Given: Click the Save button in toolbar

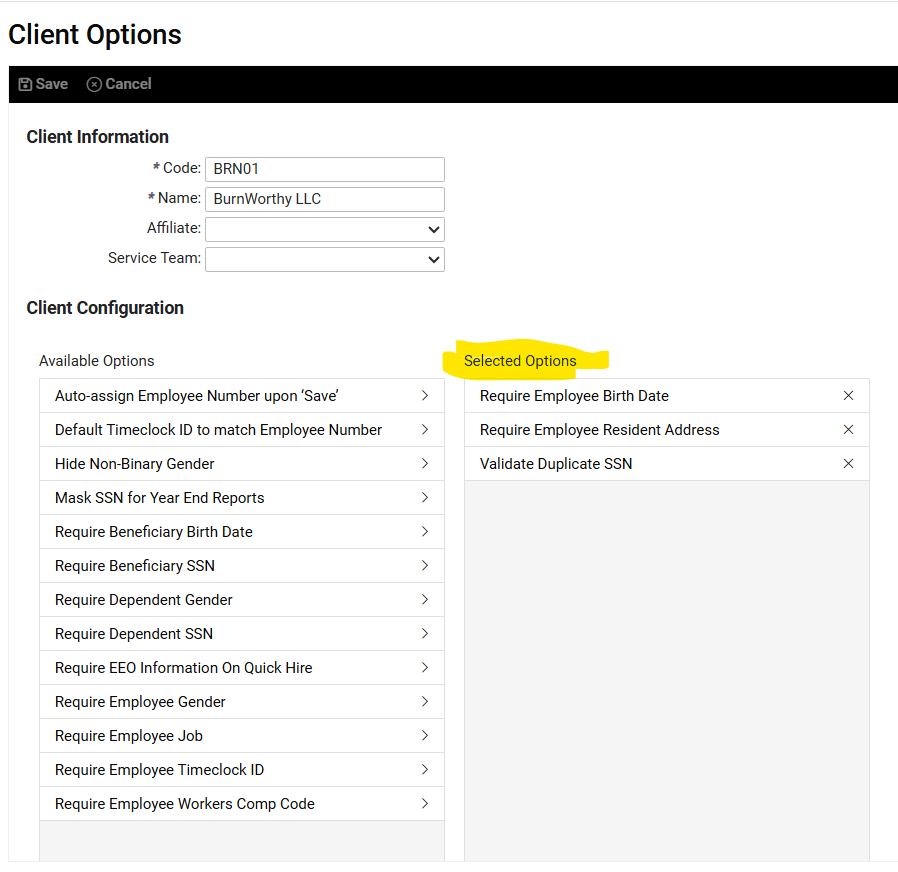Looking at the screenshot, I should click(43, 84).
